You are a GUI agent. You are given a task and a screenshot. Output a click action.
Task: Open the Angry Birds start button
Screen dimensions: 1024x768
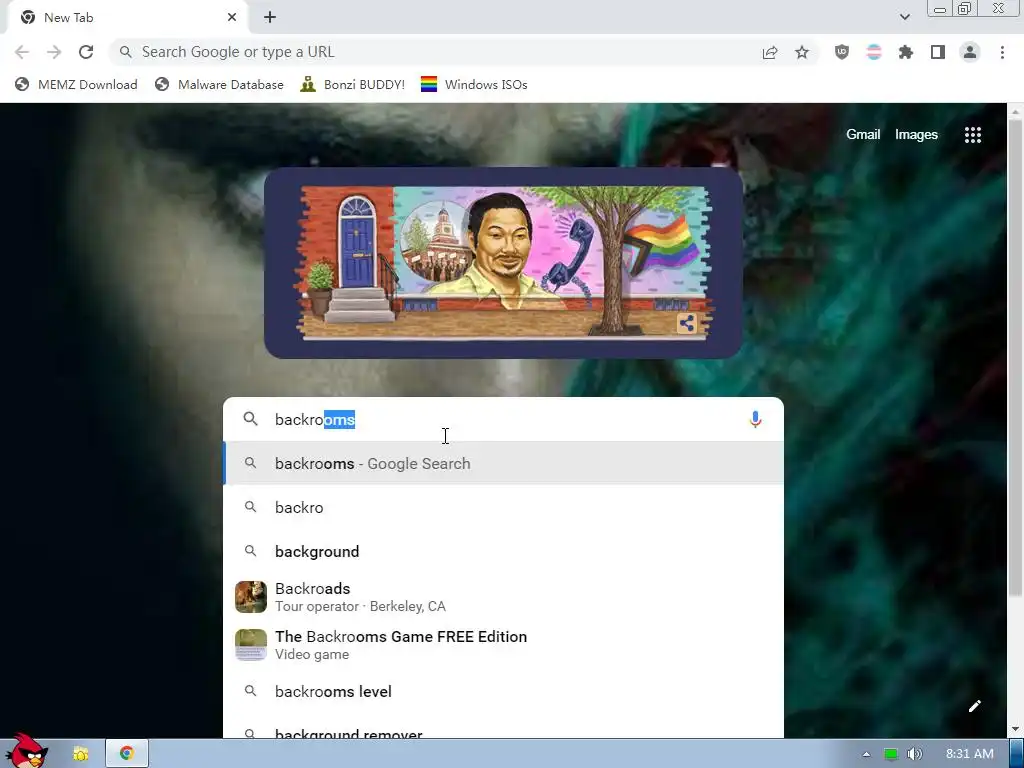pyautogui.click(x=26, y=751)
